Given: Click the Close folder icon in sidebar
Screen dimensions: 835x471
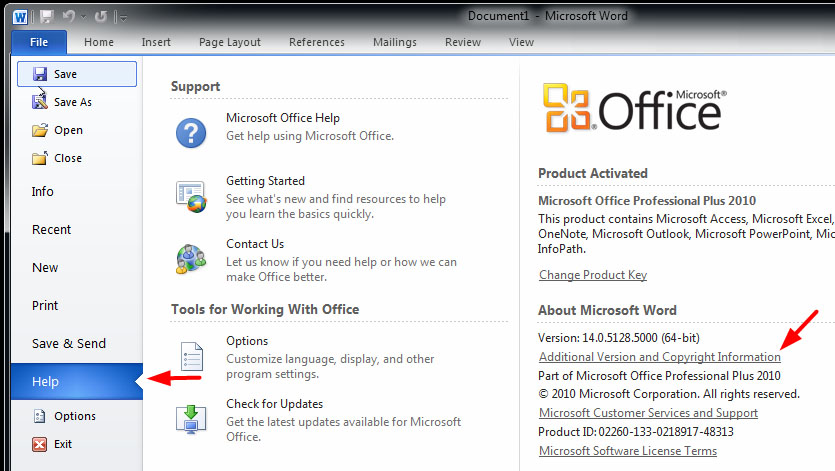Looking at the screenshot, I should click(39, 158).
